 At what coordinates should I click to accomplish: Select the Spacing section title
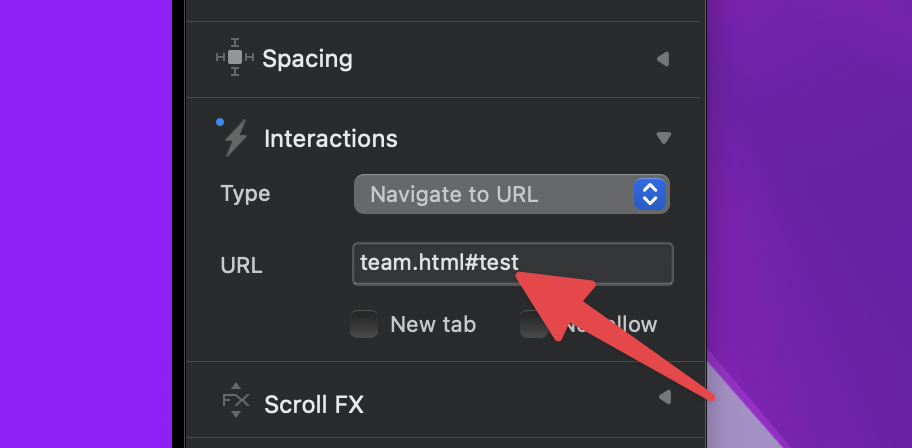coord(307,59)
